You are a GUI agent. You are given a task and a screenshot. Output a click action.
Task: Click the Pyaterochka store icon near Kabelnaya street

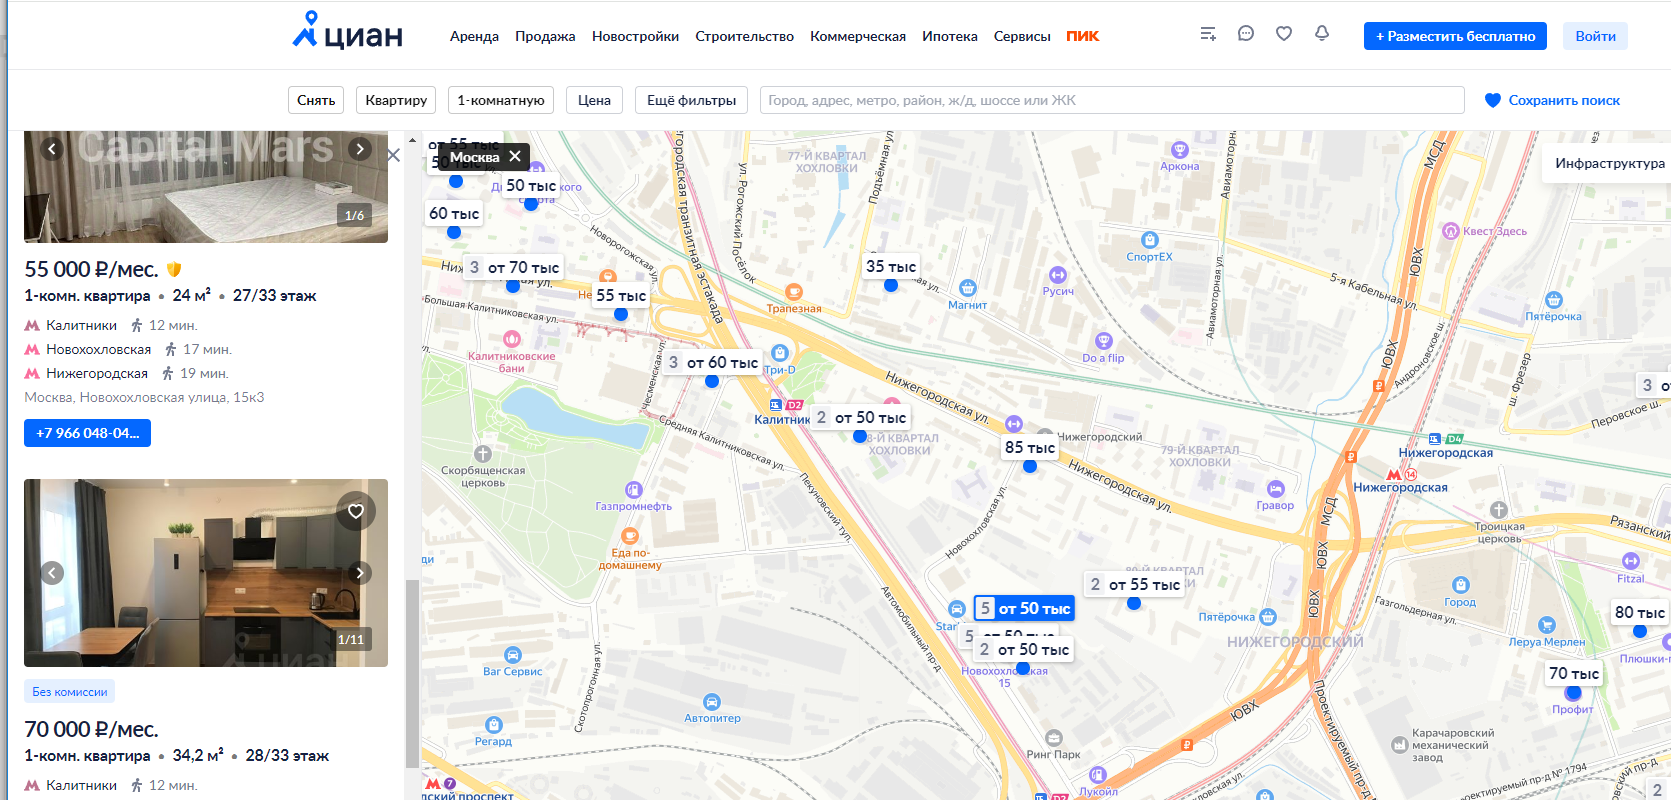click(x=1554, y=300)
